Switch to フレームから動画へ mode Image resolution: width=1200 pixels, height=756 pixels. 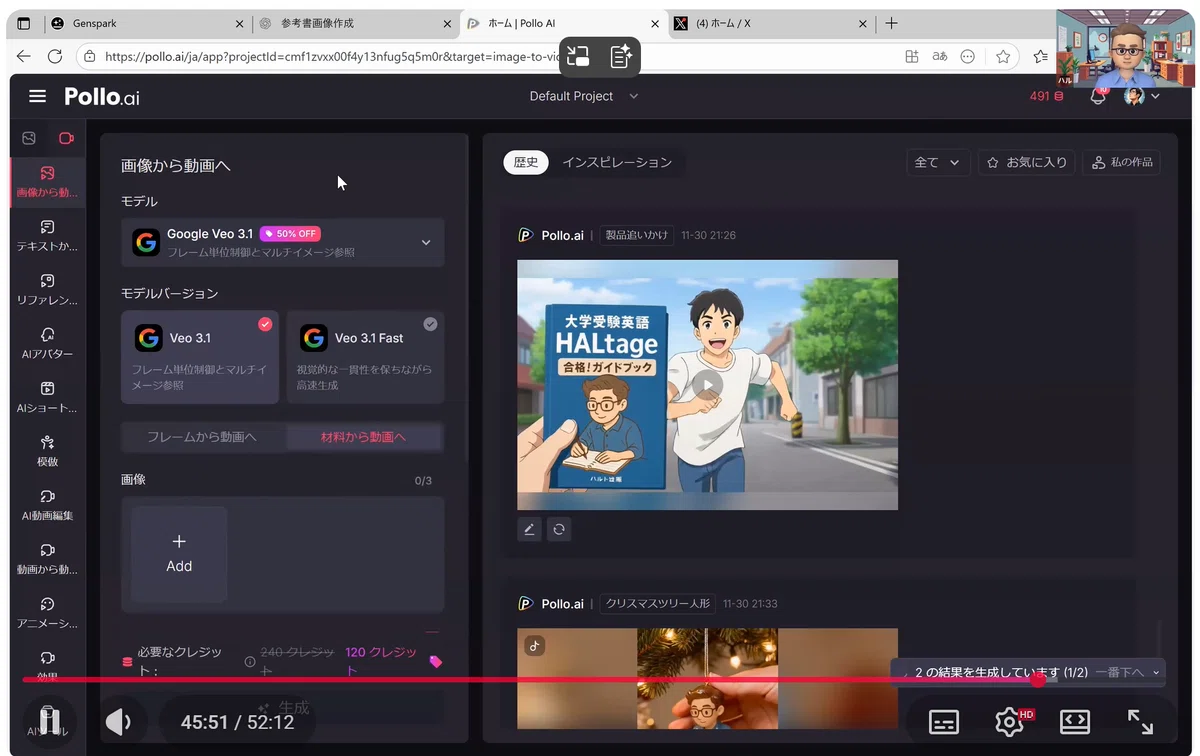[202, 437]
